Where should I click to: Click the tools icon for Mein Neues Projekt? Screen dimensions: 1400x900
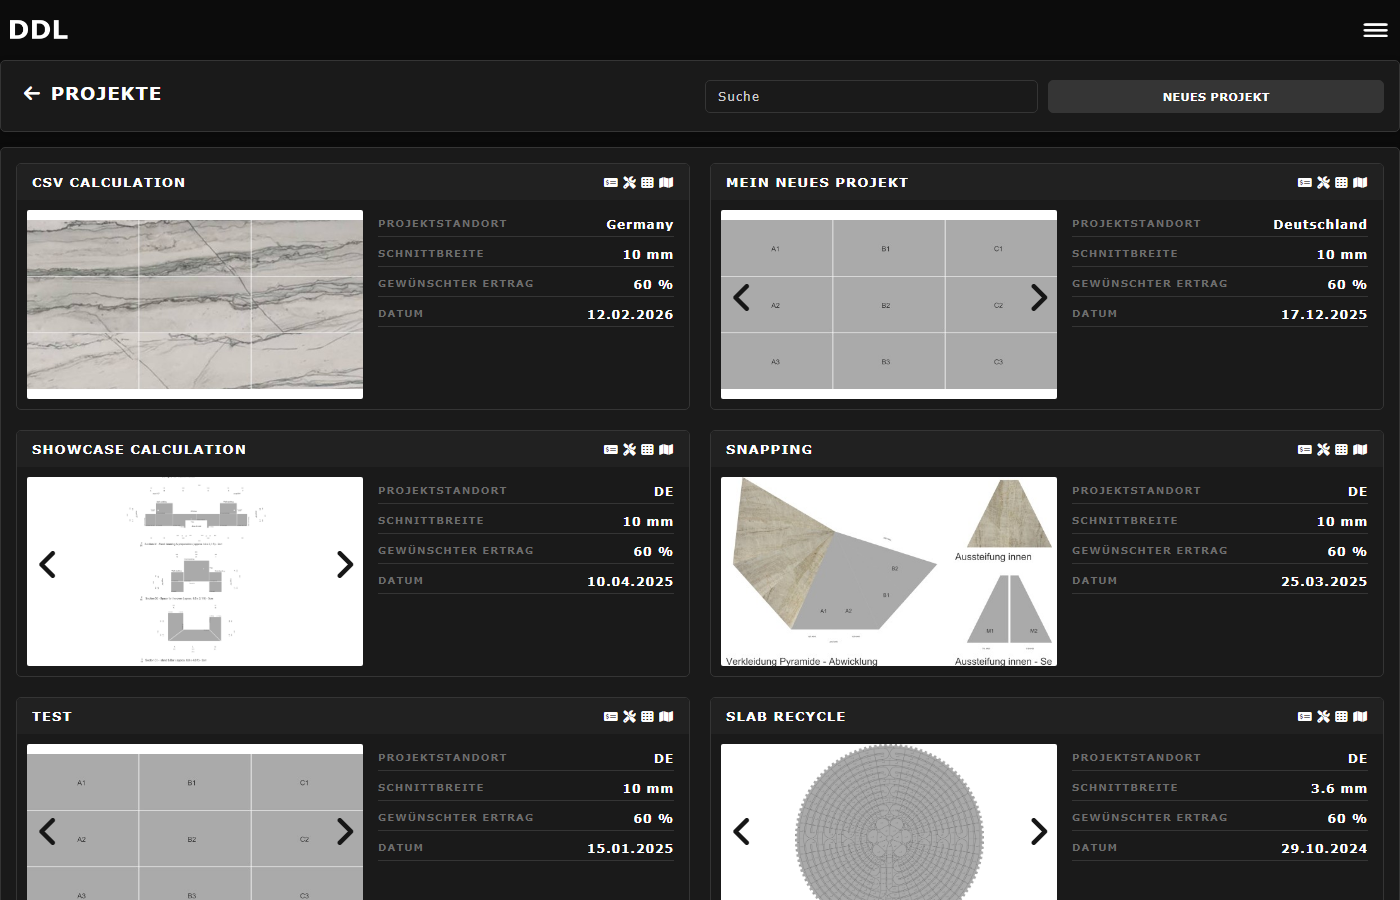(1323, 182)
